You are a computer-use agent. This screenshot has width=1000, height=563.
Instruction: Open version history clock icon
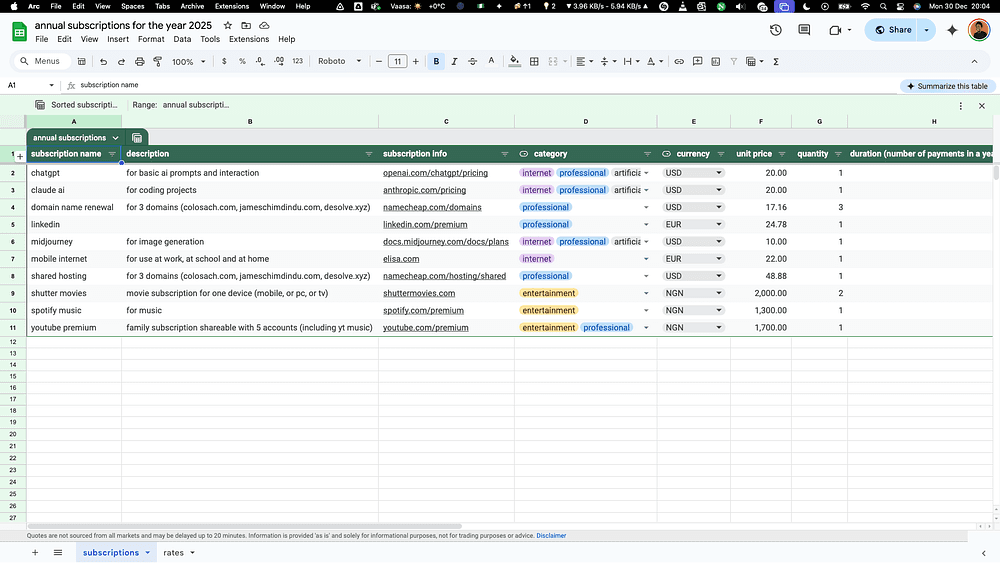click(776, 30)
